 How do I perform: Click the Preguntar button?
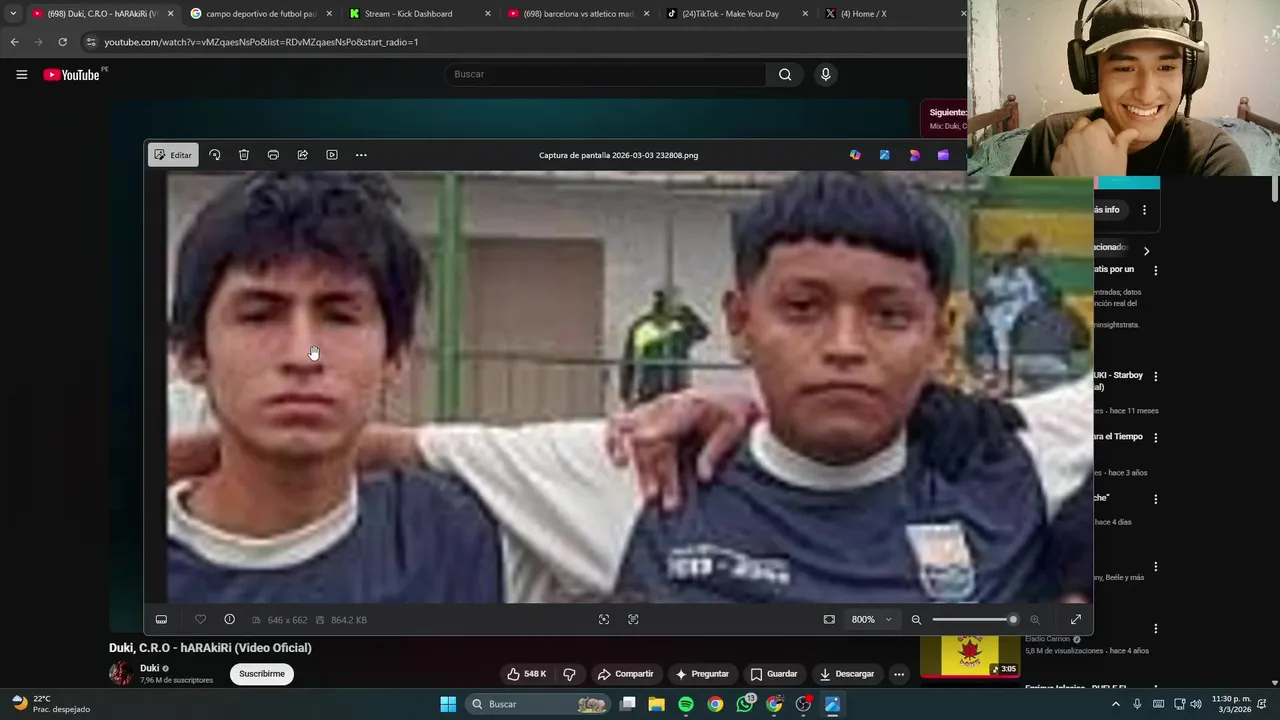pyautogui.click(x=702, y=674)
